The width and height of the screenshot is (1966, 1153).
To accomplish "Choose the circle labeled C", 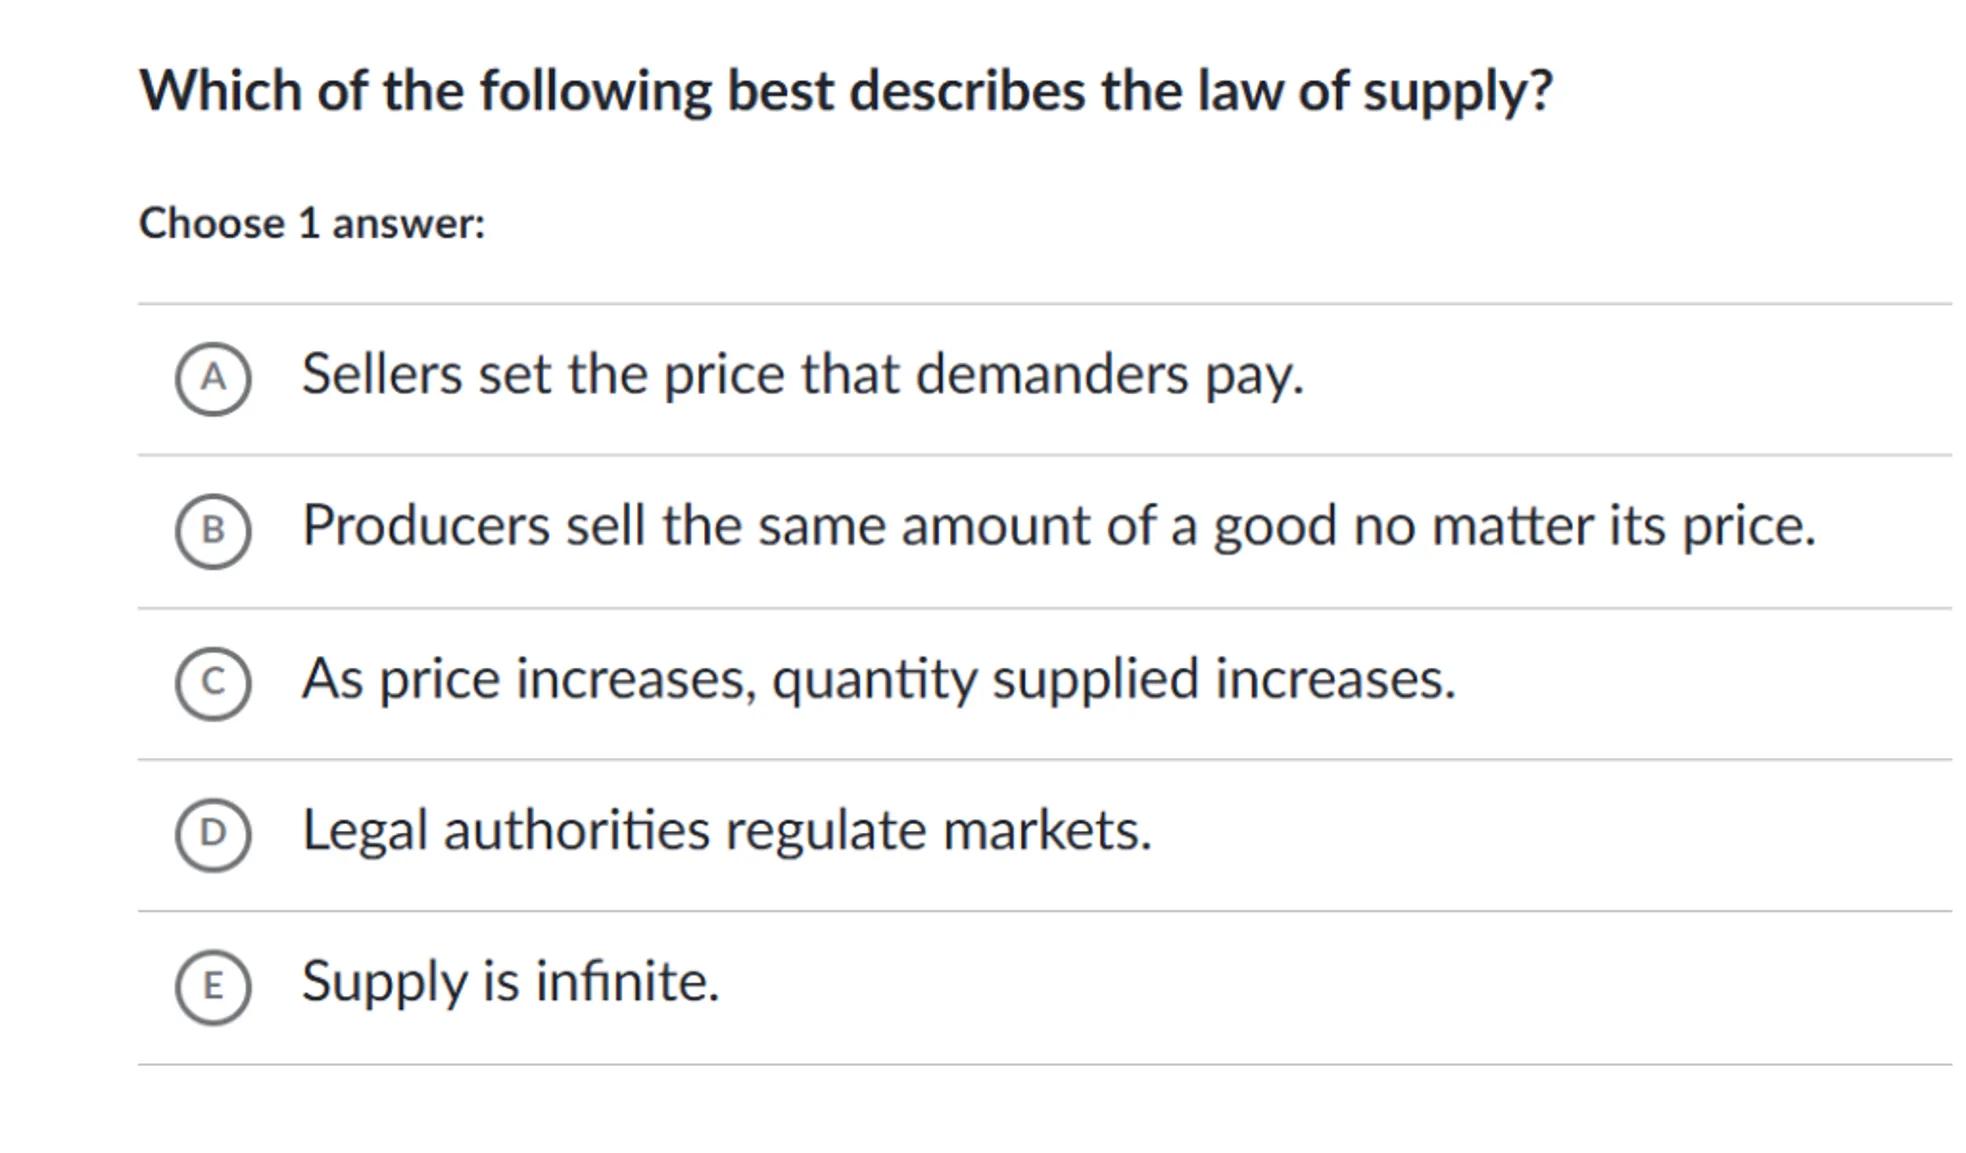I will (x=213, y=682).
